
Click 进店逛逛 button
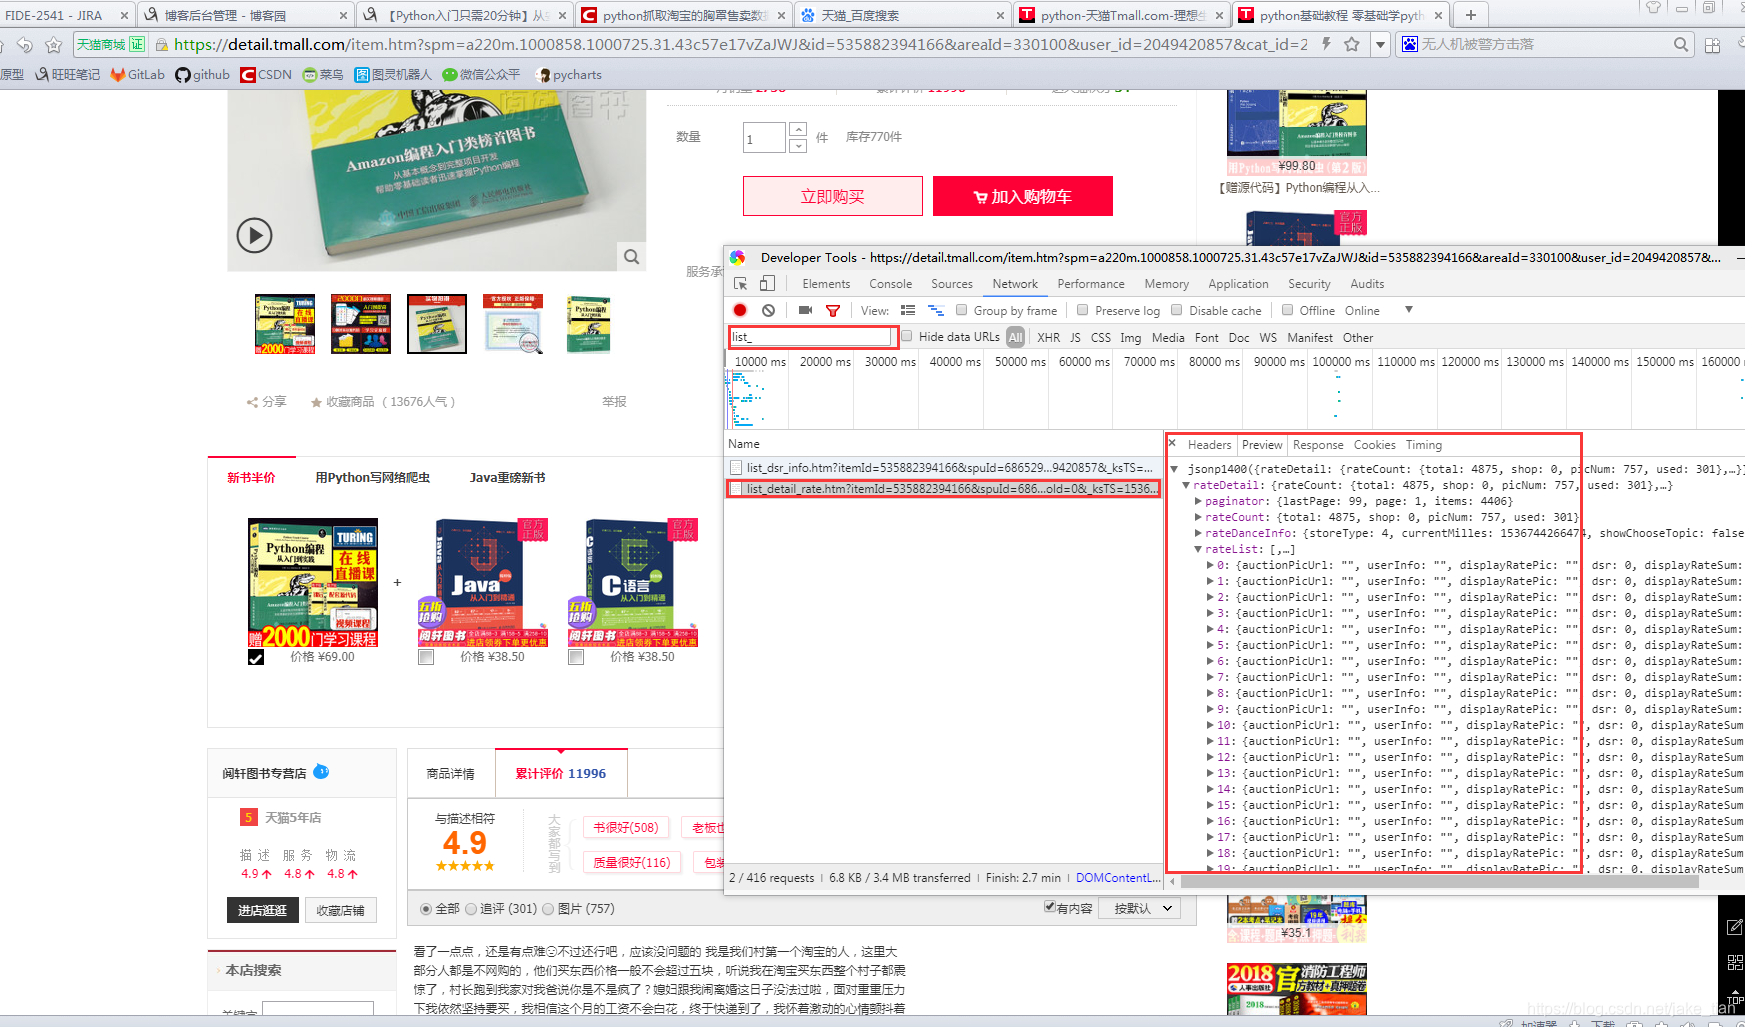click(262, 910)
